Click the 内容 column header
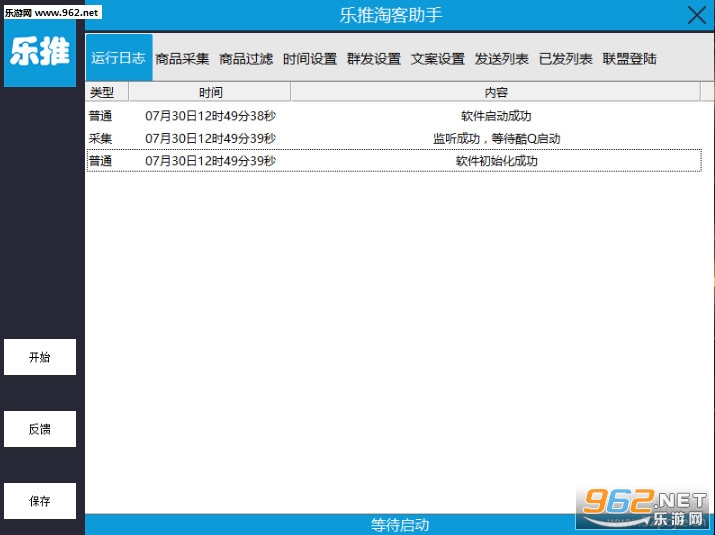715x535 pixels. point(496,92)
